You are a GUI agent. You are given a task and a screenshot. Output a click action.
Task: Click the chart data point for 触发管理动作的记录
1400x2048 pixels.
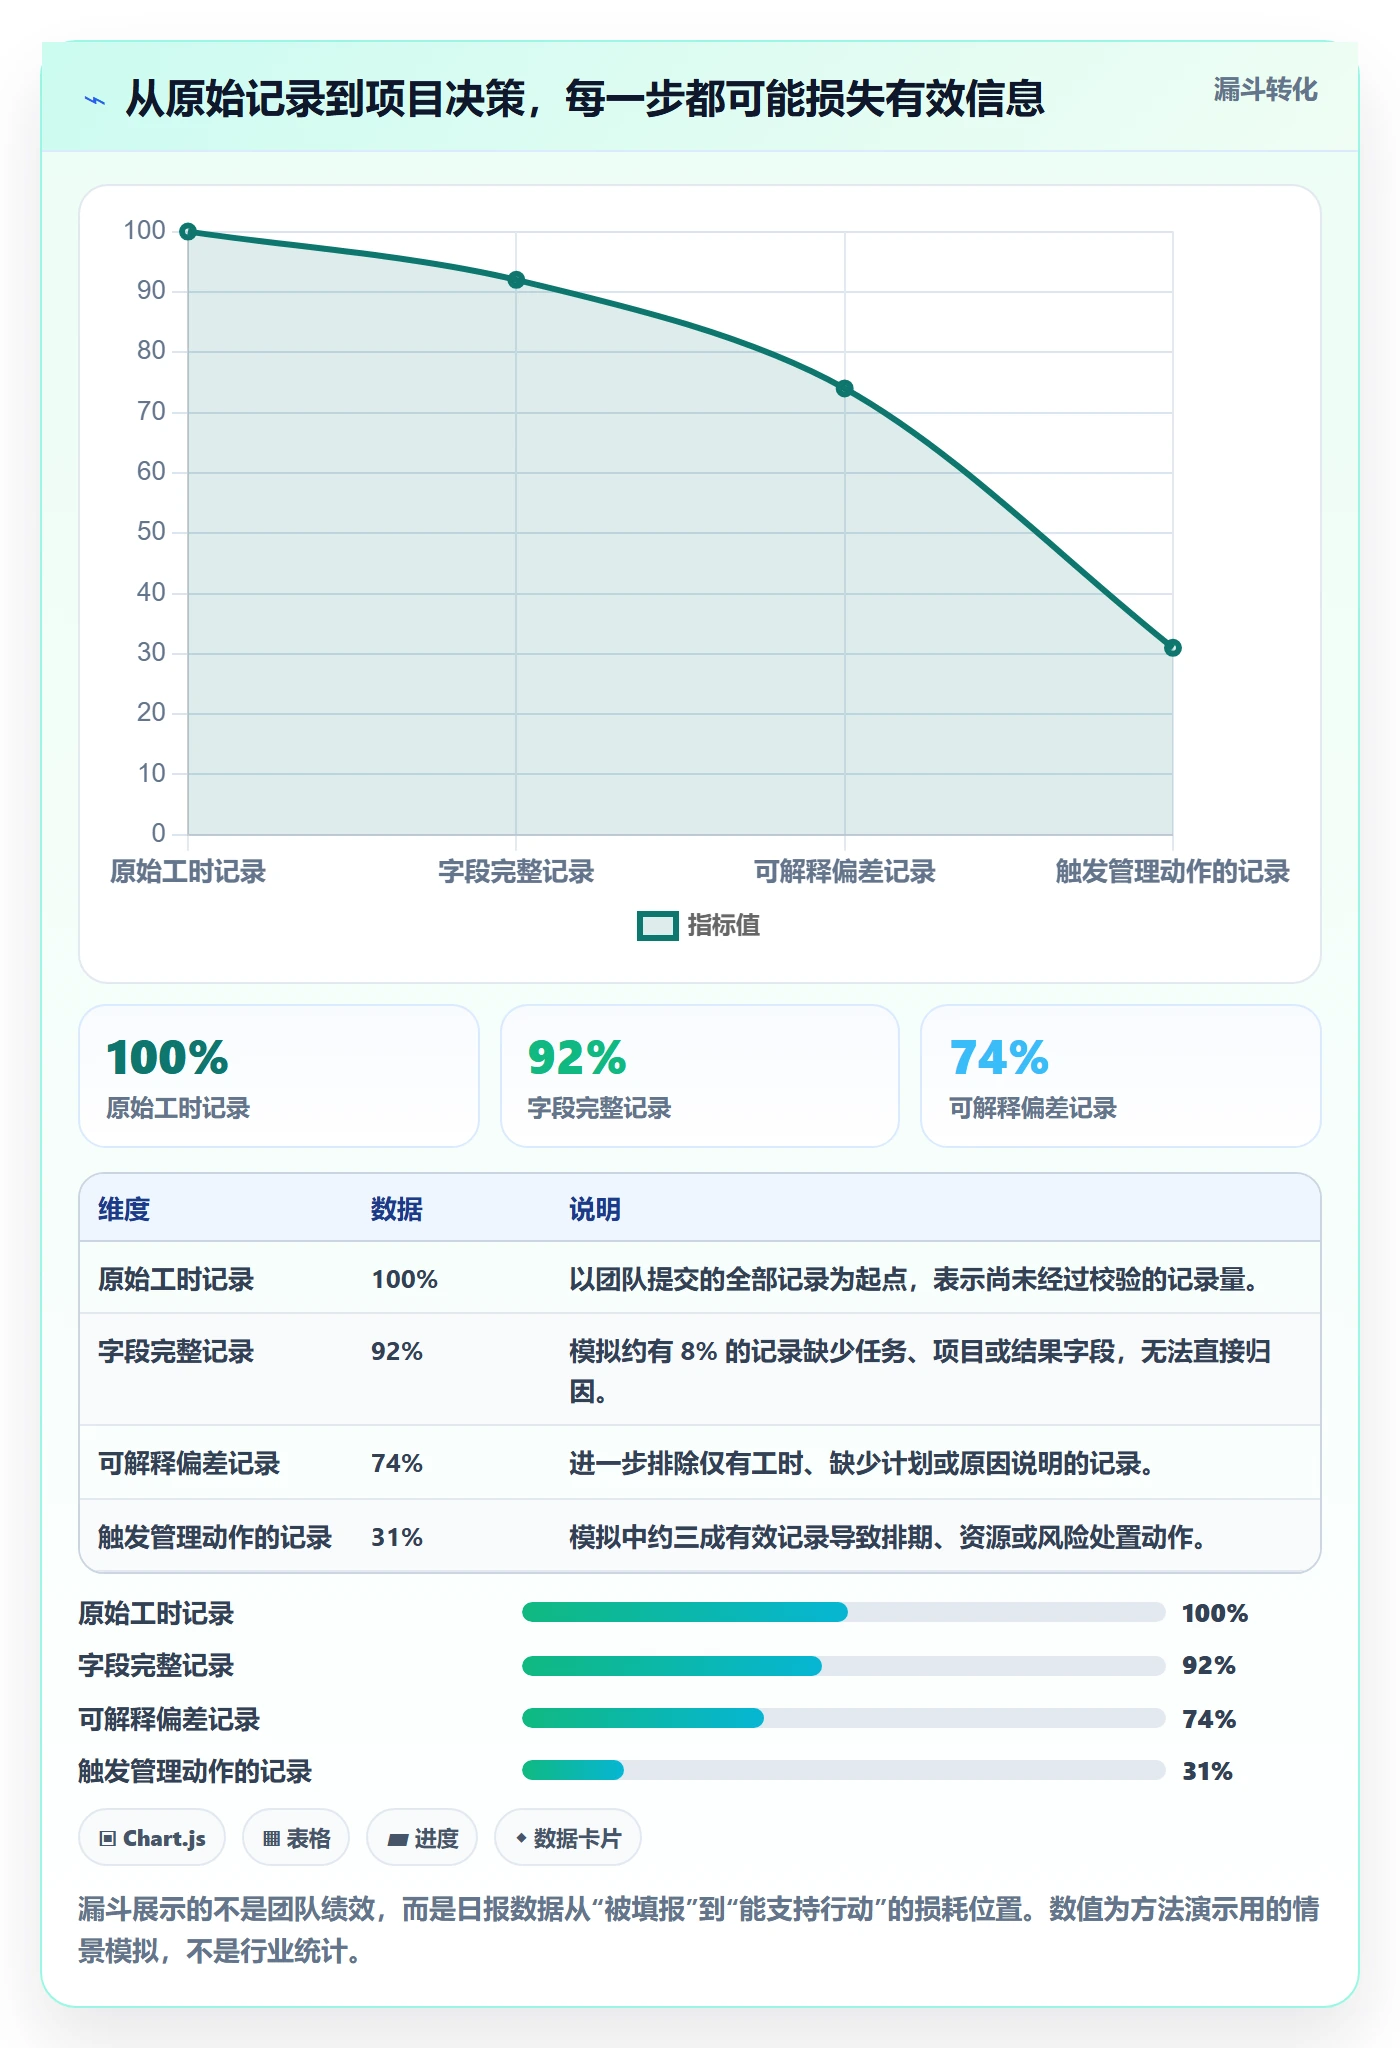pos(1173,648)
